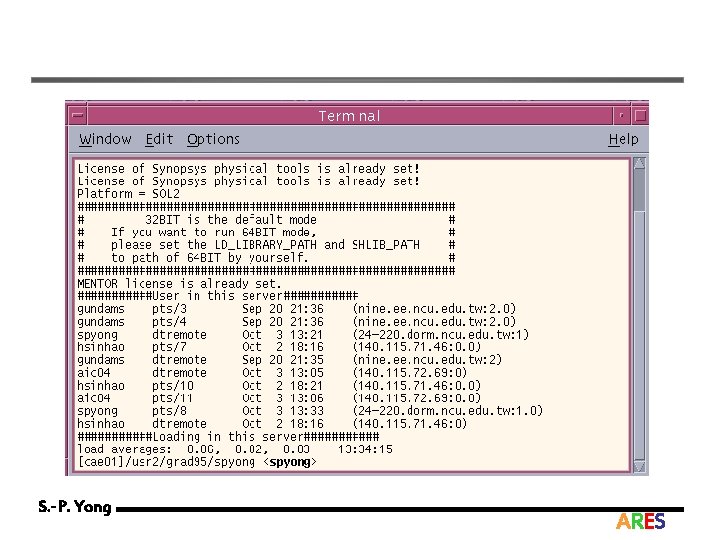Click host (24-220.dorm.ncu.edu.tw:1.0)
Viewport: 720px width, 540px height.
point(448,411)
